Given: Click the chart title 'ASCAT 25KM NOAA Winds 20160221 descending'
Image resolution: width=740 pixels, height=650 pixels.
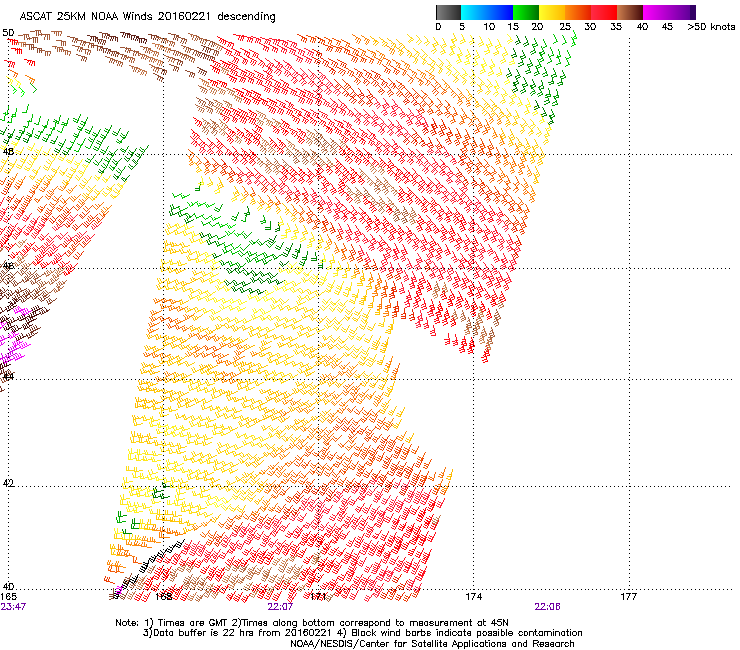Looking at the screenshot, I should 148,16.
